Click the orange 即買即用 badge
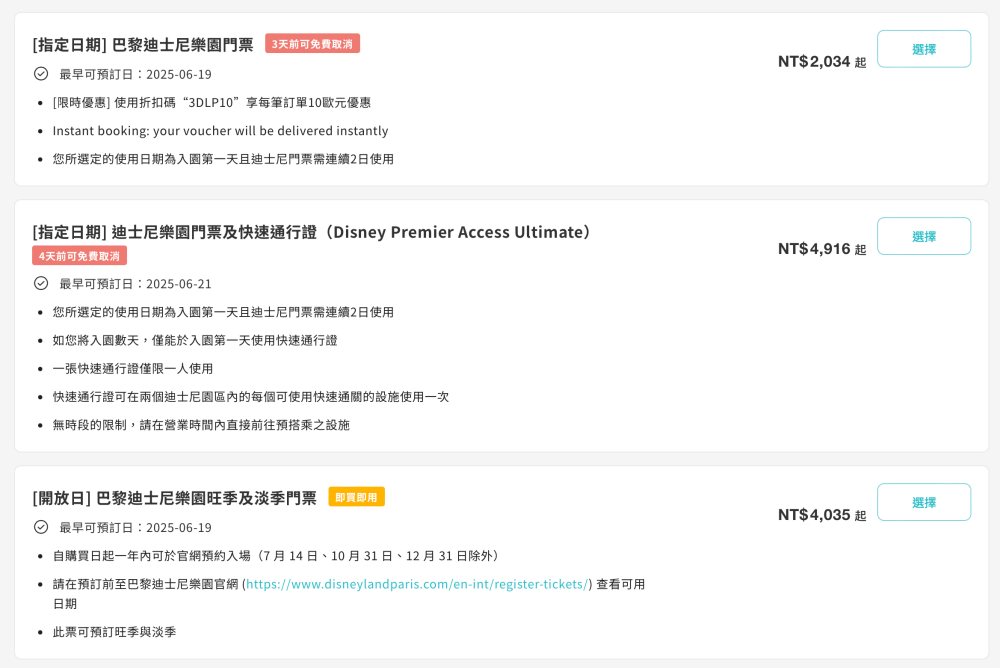The width and height of the screenshot is (1000, 668). click(x=356, y=497)
